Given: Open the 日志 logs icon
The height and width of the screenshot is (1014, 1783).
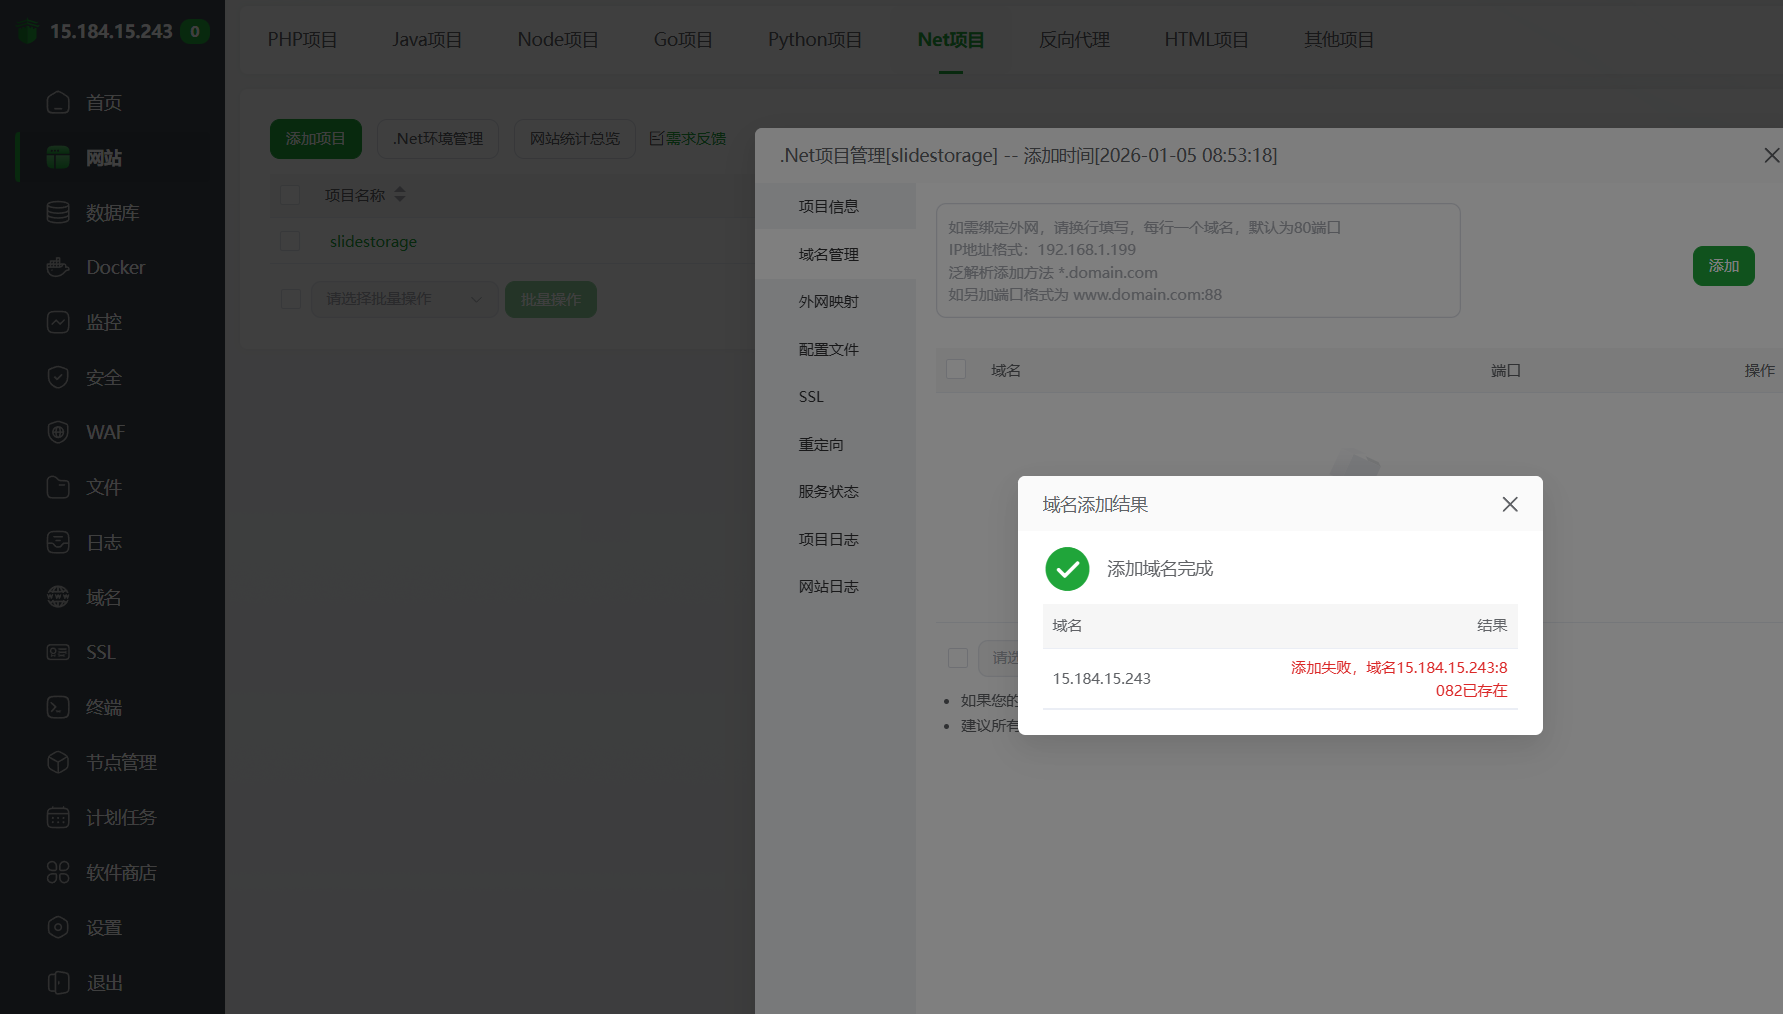Looking at the screenshot, I should (x=58, y=542).
